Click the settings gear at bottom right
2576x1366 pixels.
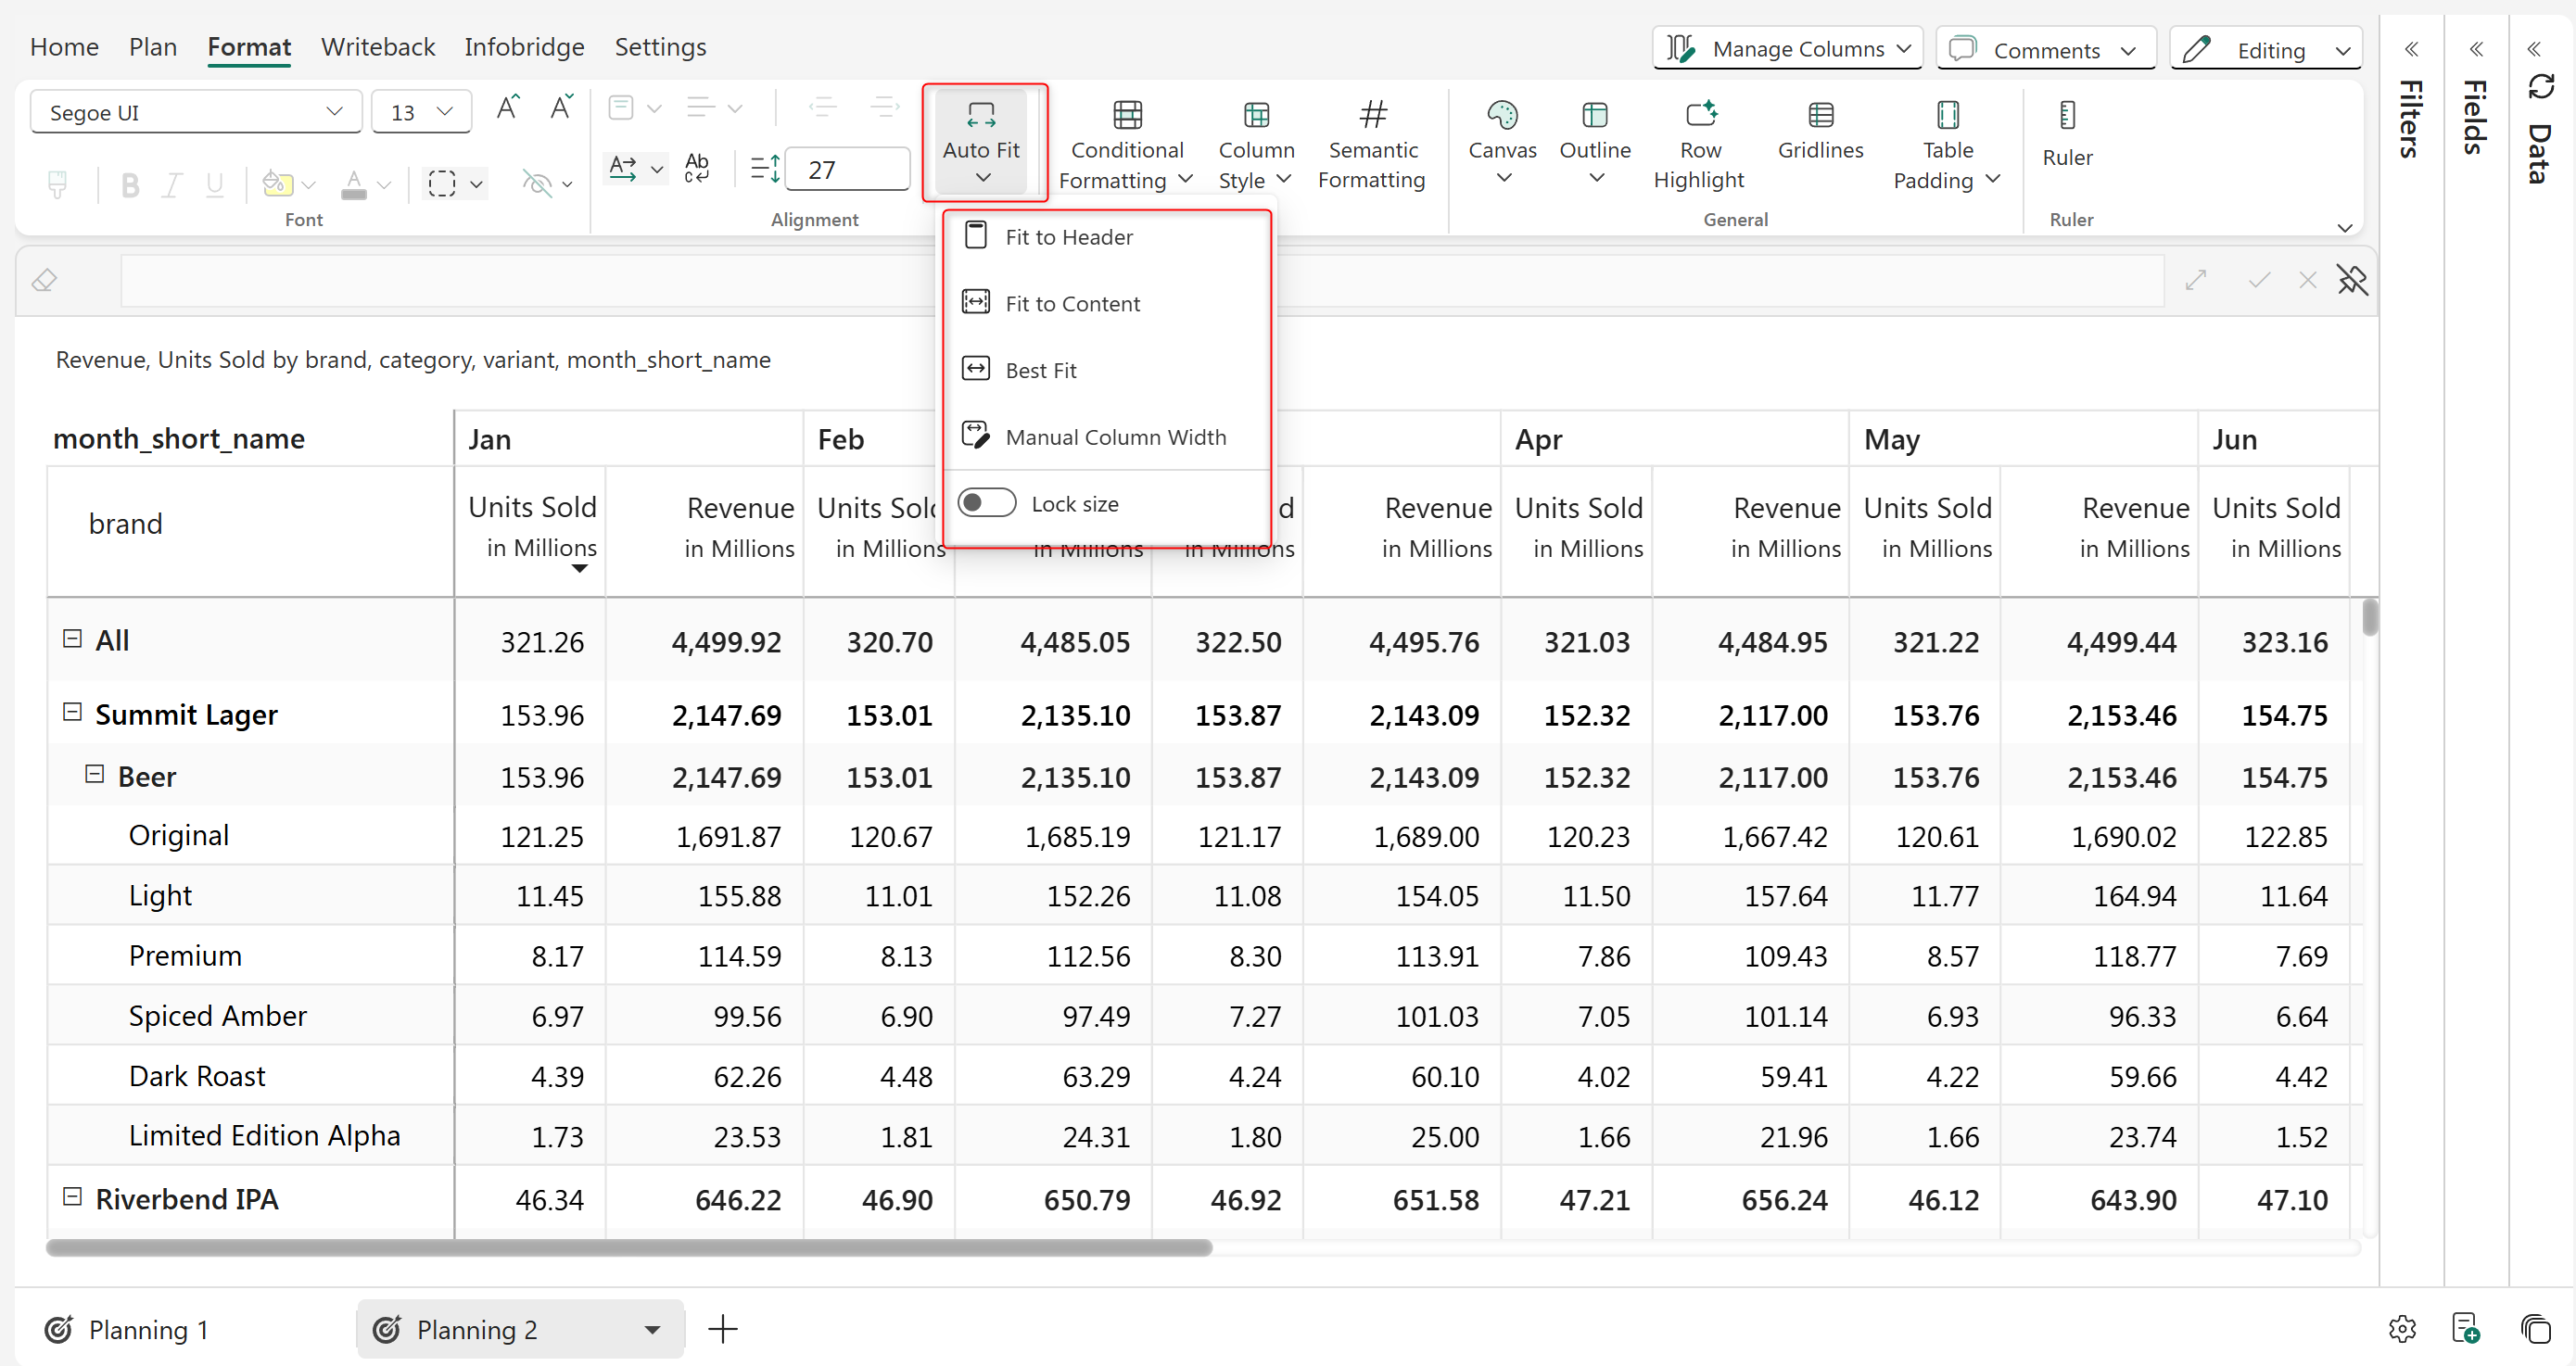pos(2401,1328)
